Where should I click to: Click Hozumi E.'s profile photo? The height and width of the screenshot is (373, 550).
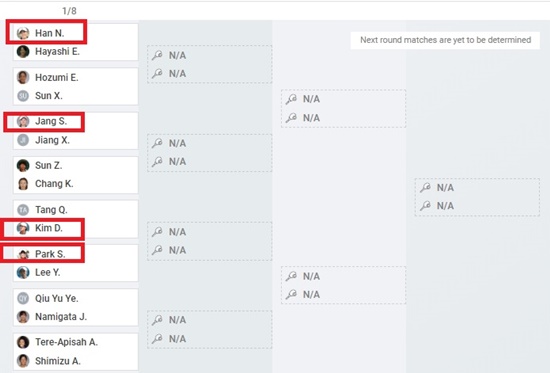23,78
